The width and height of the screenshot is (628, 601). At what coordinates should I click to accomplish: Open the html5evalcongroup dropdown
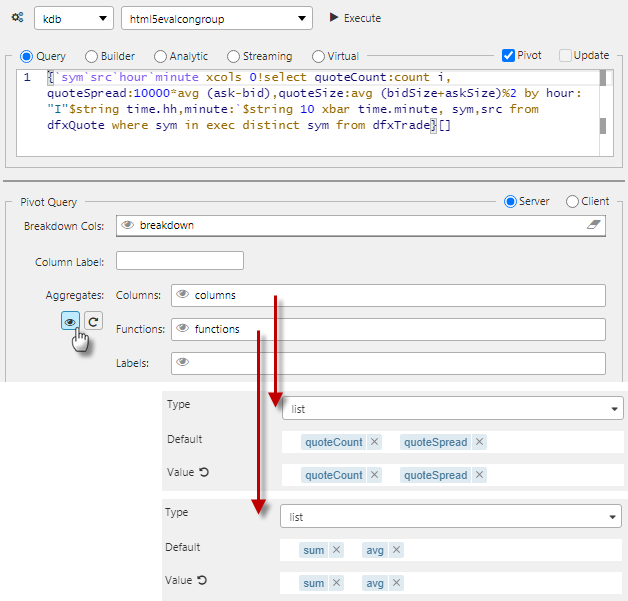pos(215,18)
